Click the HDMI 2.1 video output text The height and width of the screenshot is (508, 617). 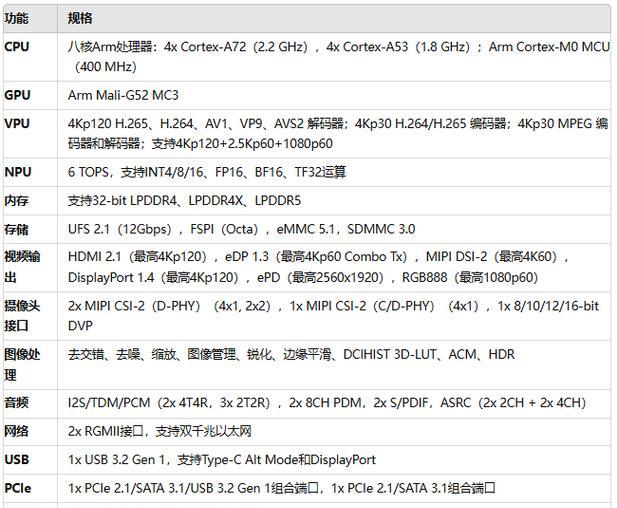tap(319, 267)
